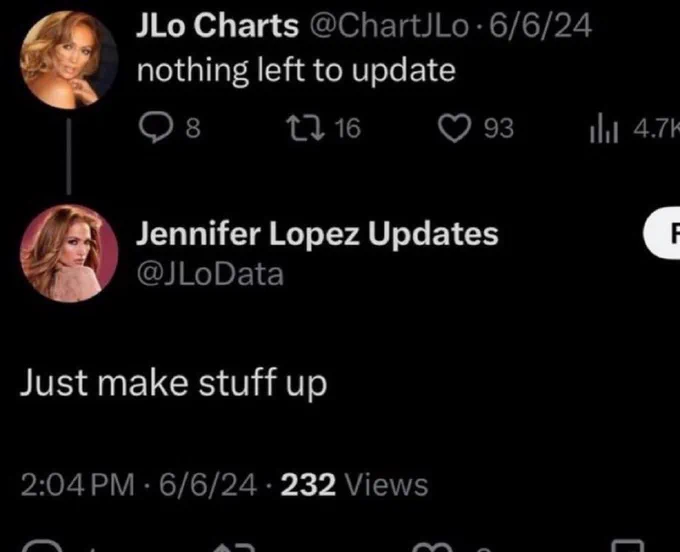Tap the retweet icon under Jennifer Lopez Updates' tweet
This screenshot has width=680, height=552.
tap(233, 547)
